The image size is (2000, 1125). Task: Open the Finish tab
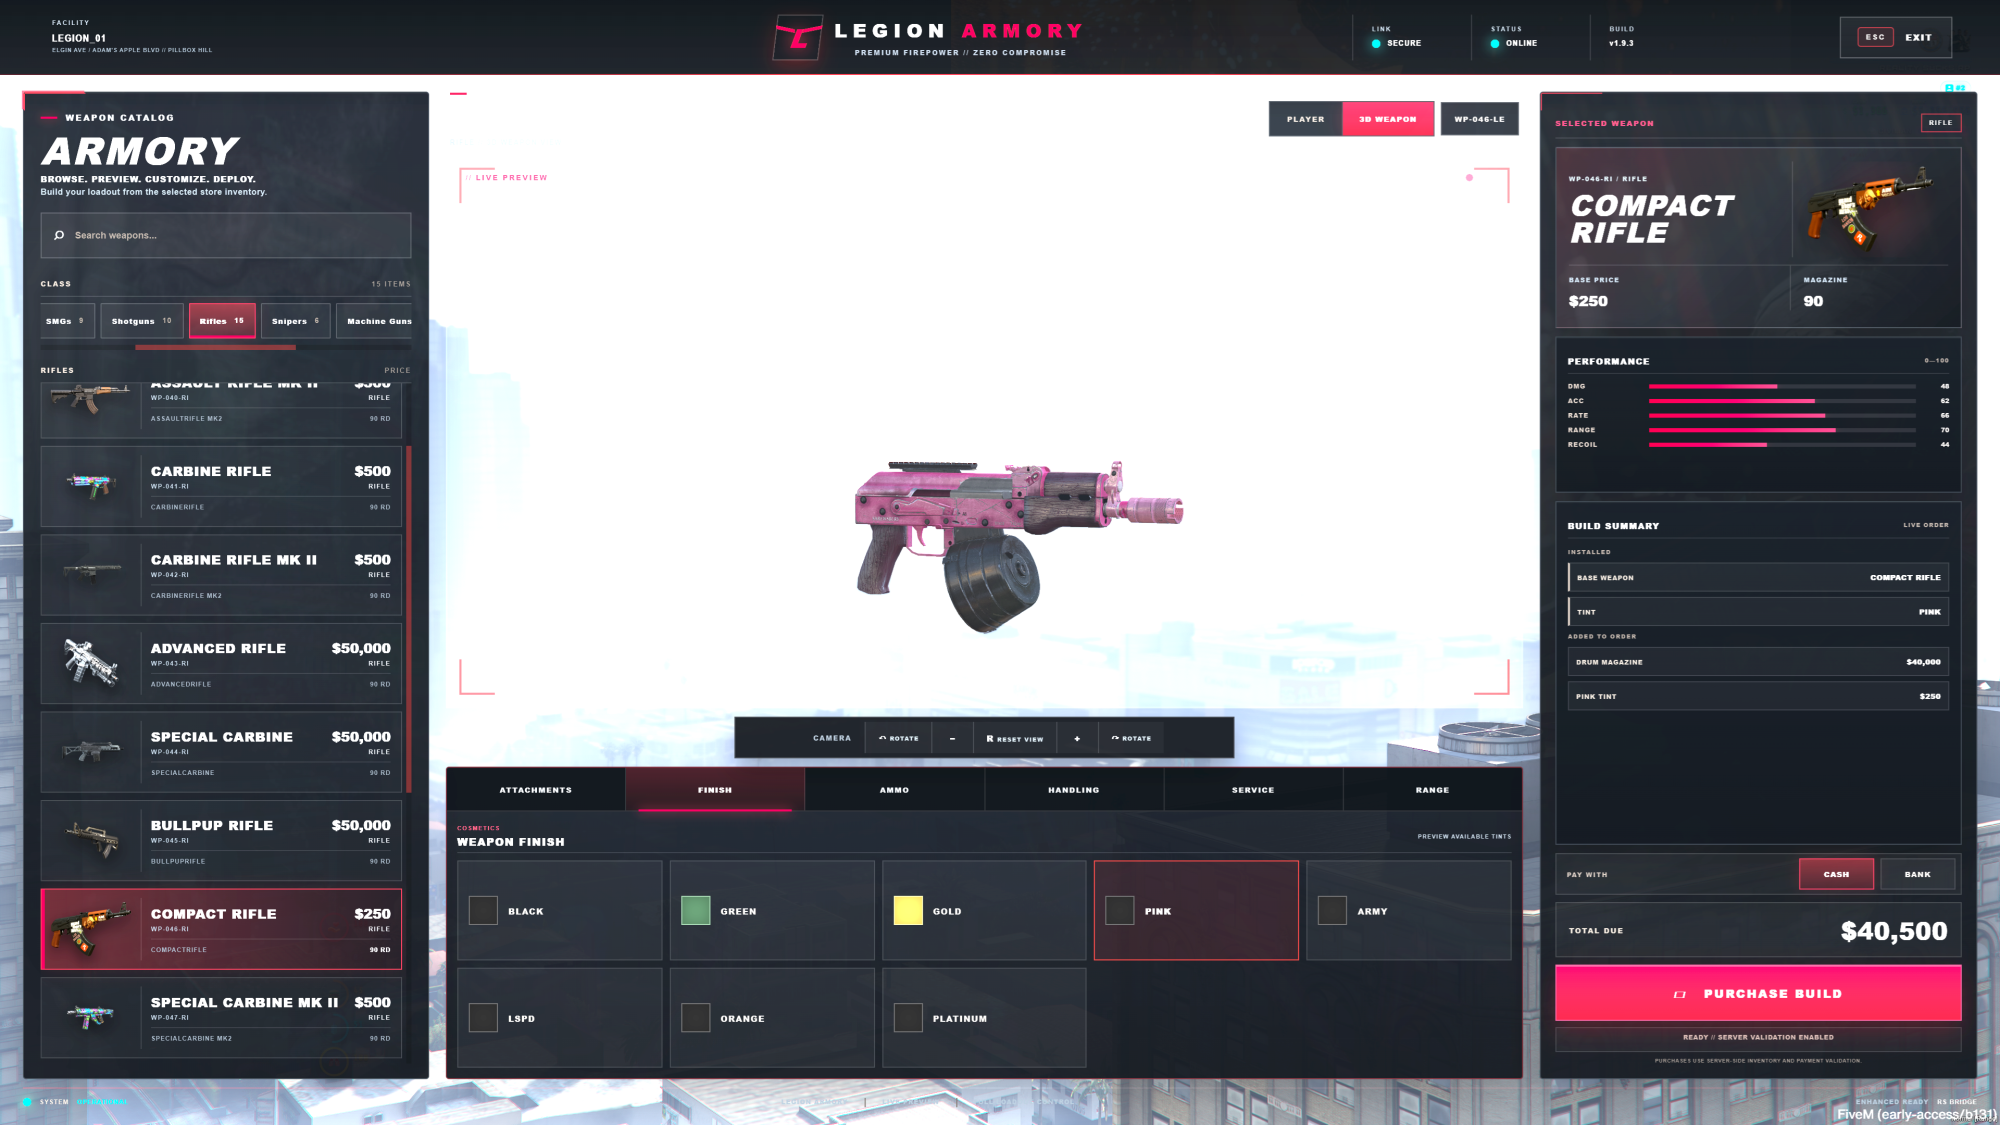click(x=715, y=790)
